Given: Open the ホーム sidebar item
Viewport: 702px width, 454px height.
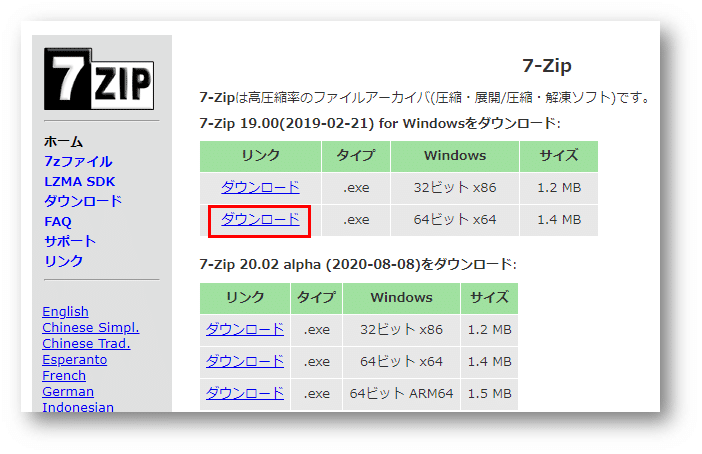Looking at the screenshot, I should pos(63,141).
